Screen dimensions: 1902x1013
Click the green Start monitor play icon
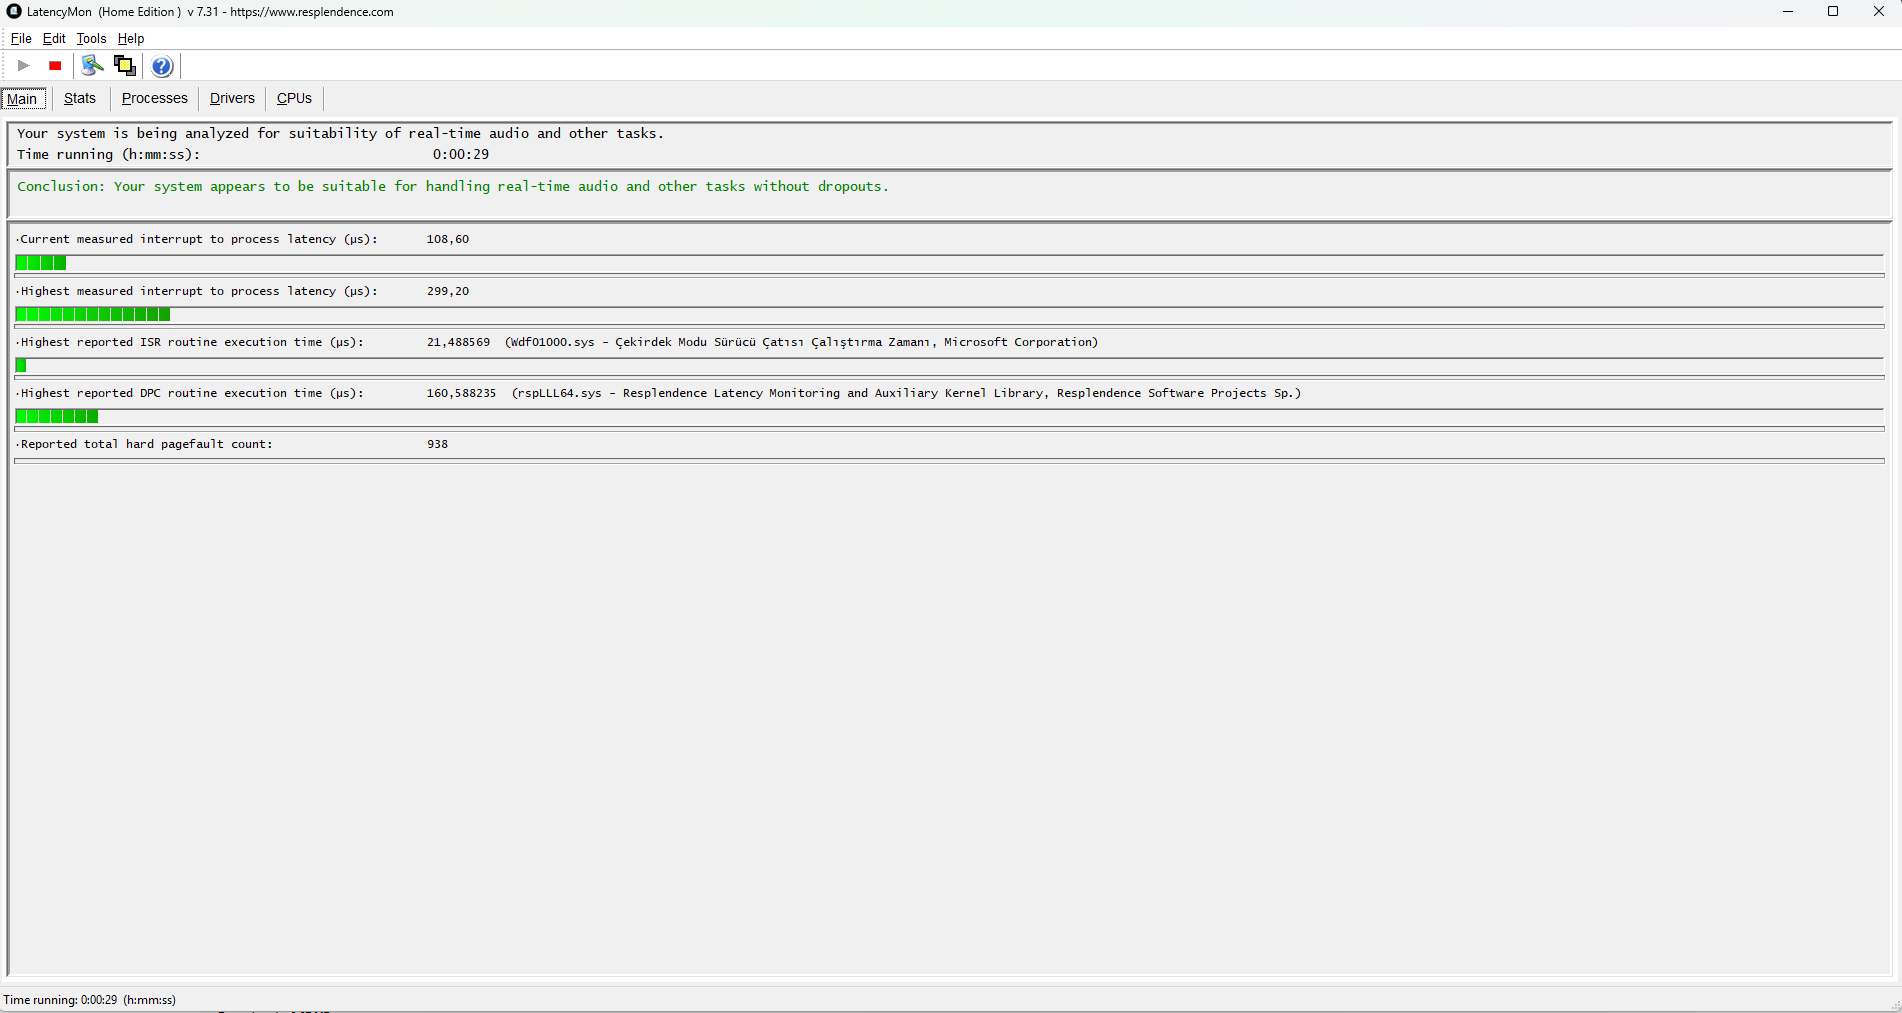click(x=24, y=66)
